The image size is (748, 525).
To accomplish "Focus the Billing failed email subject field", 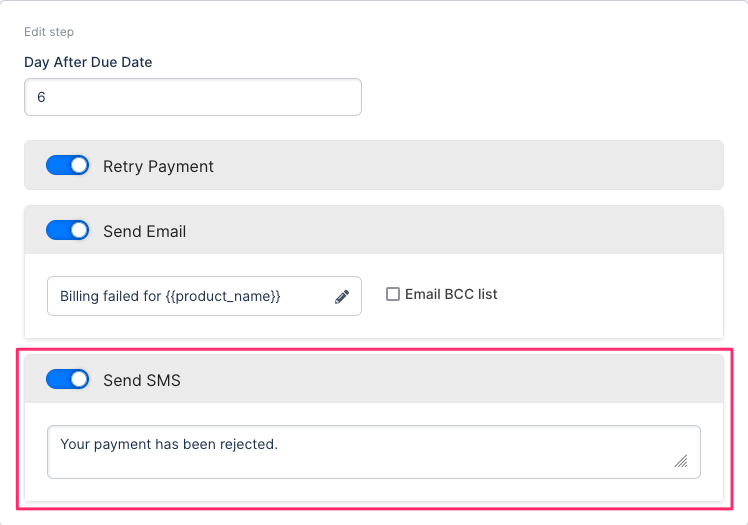I will pyautogui.click(x=190, y=296).
